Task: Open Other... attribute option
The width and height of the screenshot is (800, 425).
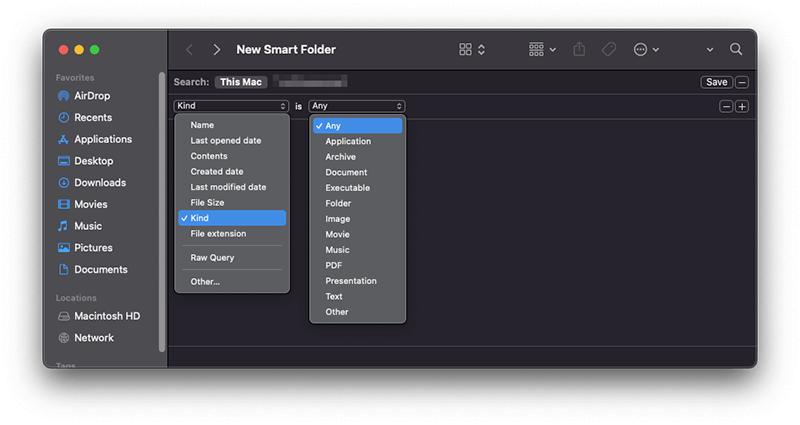Action: [232, 282]
